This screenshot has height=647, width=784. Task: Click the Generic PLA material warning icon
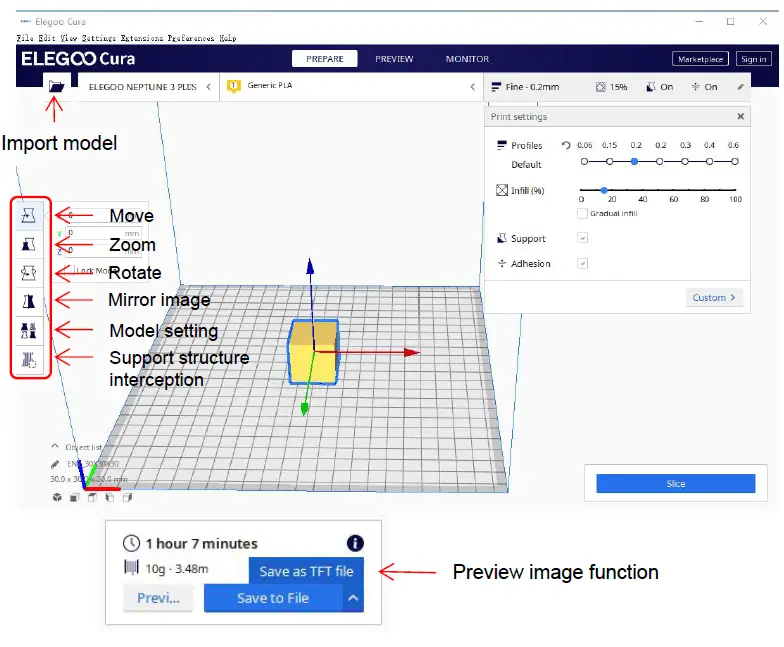[x=234, y=86]
